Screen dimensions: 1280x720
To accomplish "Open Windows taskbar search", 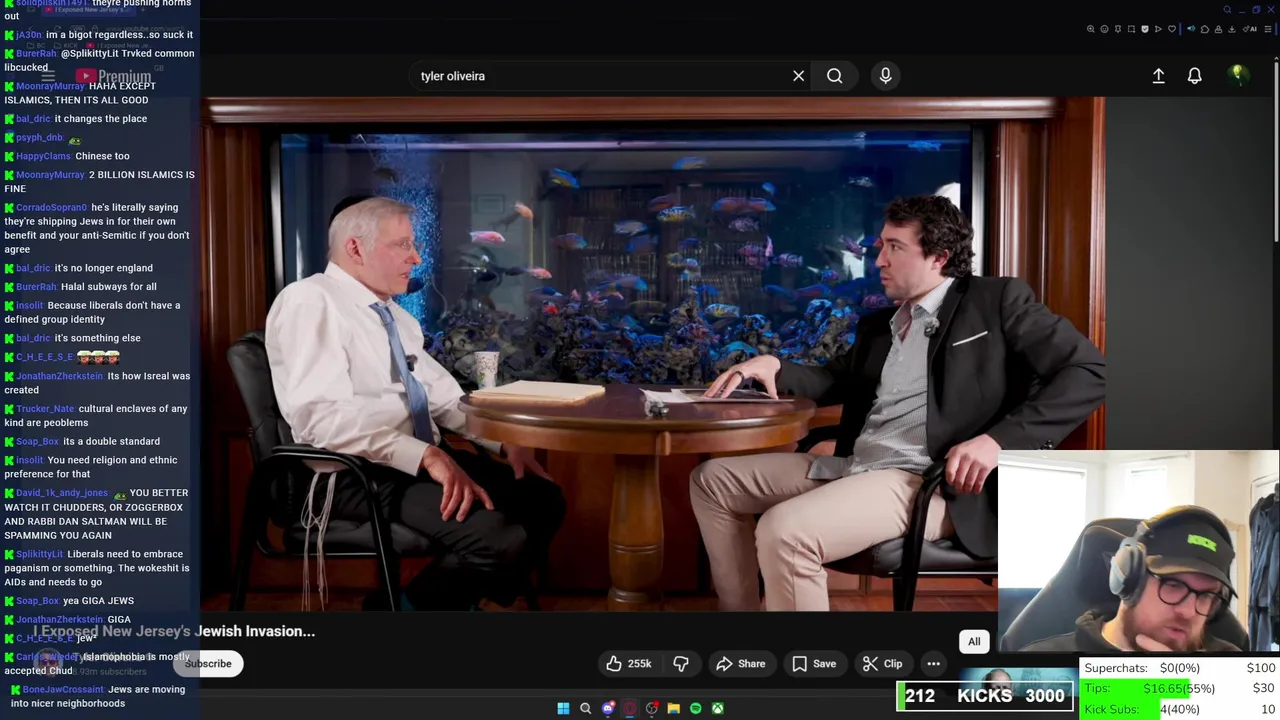I will click(x=586, y=708).
